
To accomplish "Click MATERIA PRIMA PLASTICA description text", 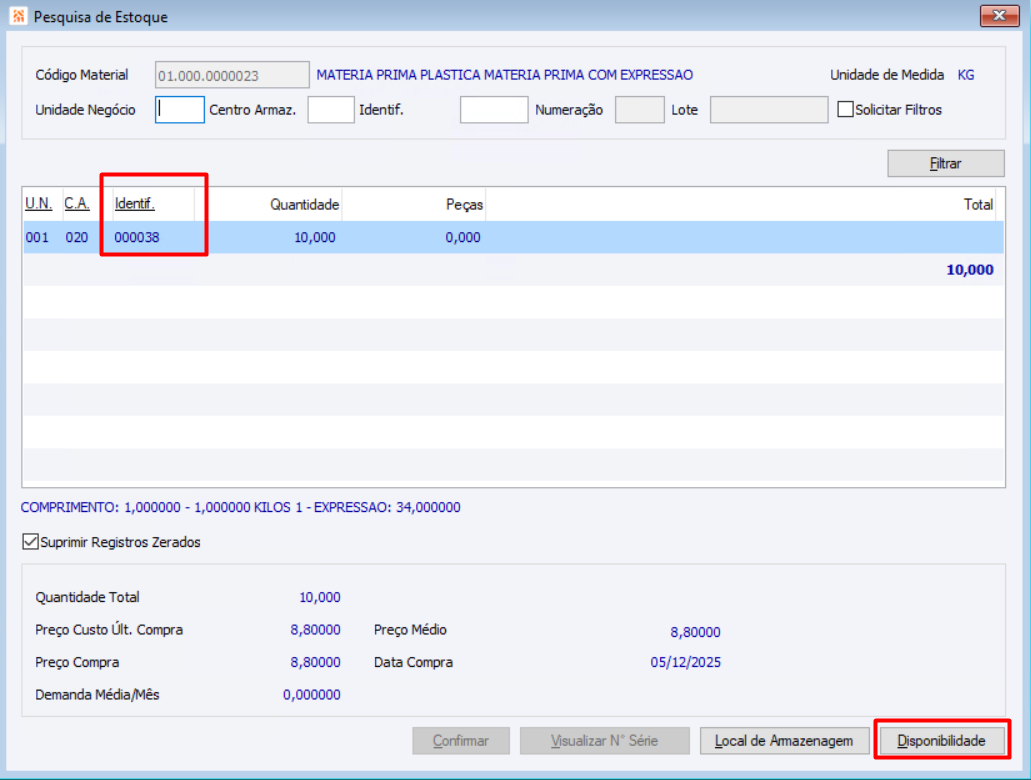I will tap(504, 75).
